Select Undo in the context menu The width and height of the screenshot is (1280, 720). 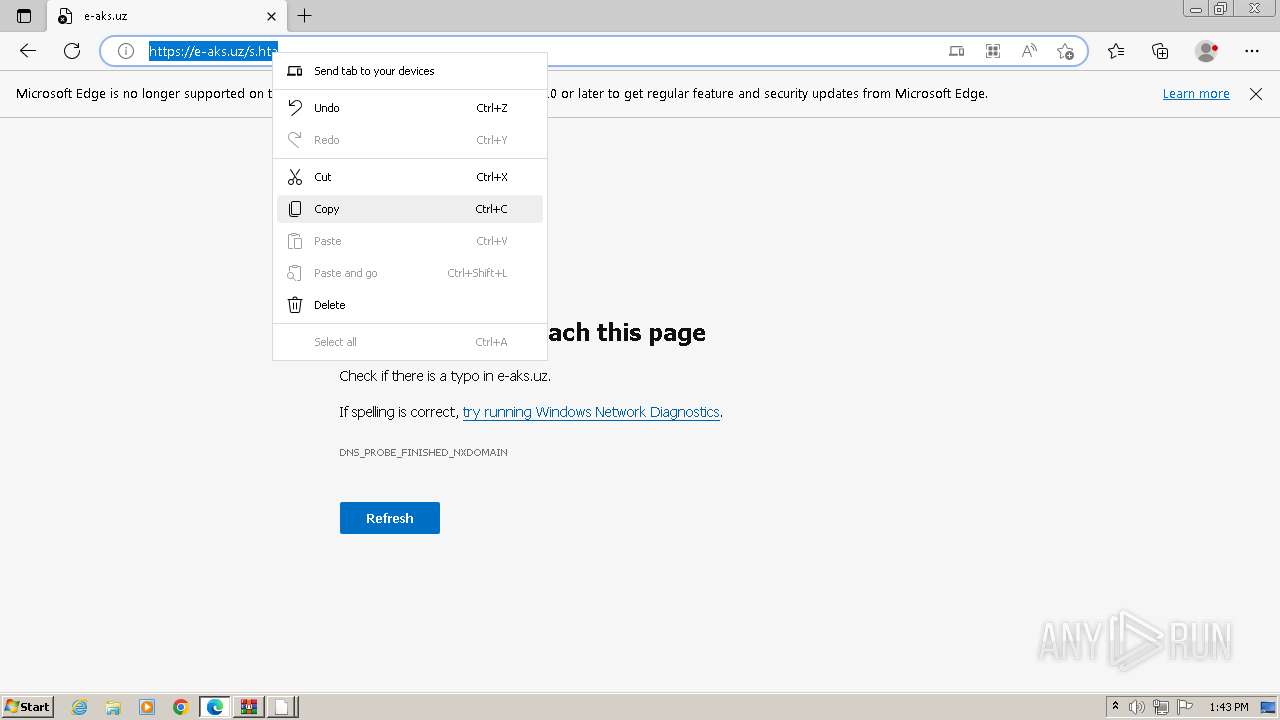click(410, 108)
